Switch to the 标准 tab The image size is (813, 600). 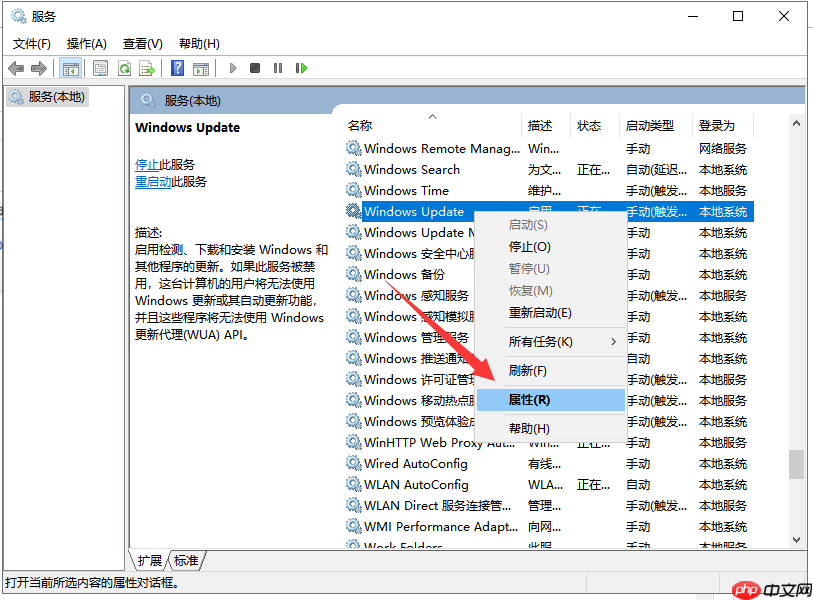[185, 560]
